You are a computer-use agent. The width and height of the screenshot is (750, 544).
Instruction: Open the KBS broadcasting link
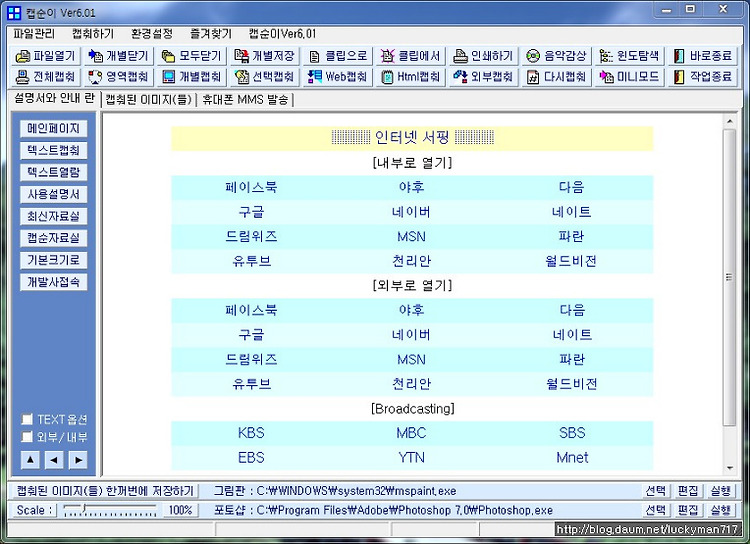point(251,433)
